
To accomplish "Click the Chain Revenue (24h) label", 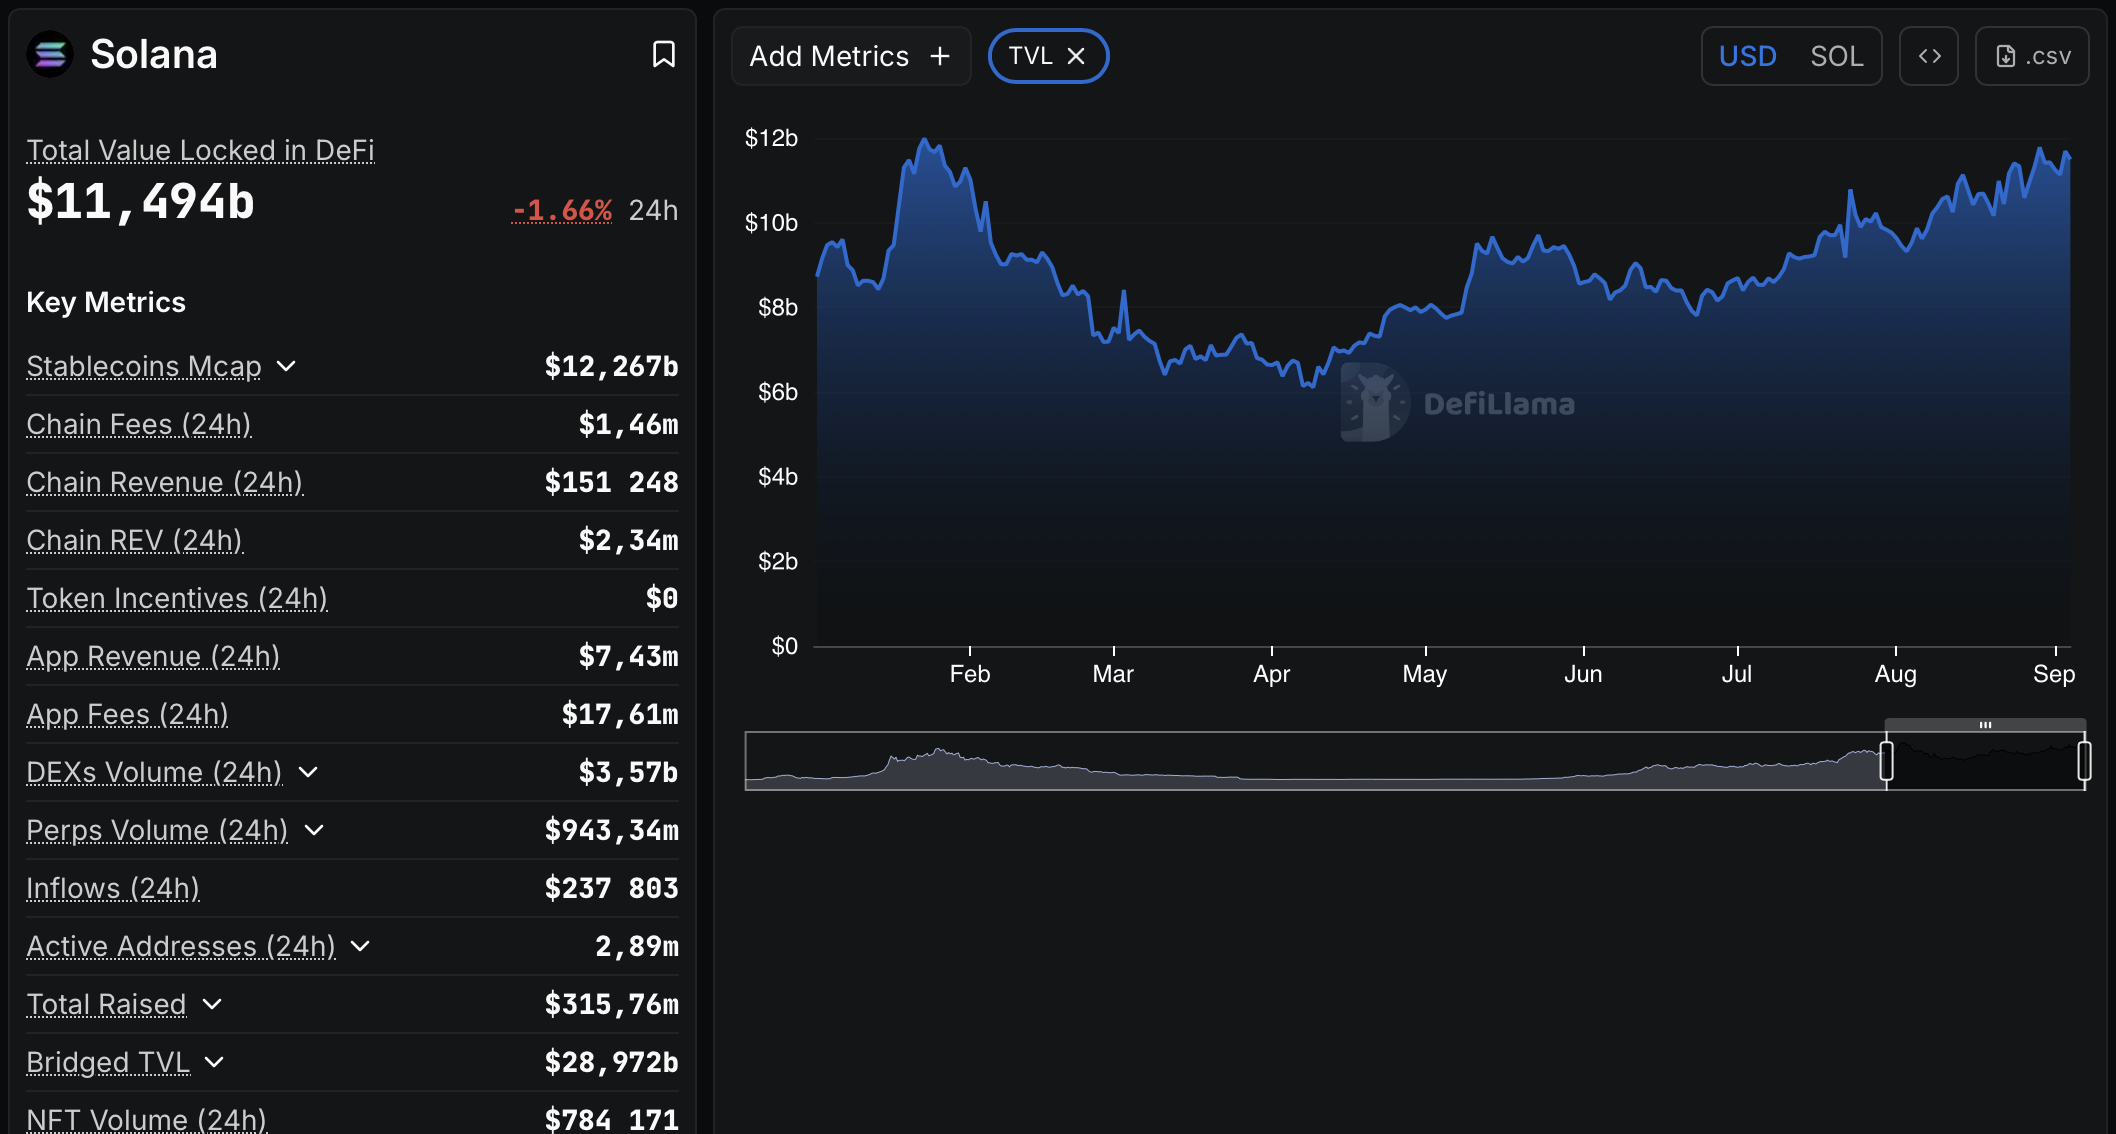I will coord(165,482).
